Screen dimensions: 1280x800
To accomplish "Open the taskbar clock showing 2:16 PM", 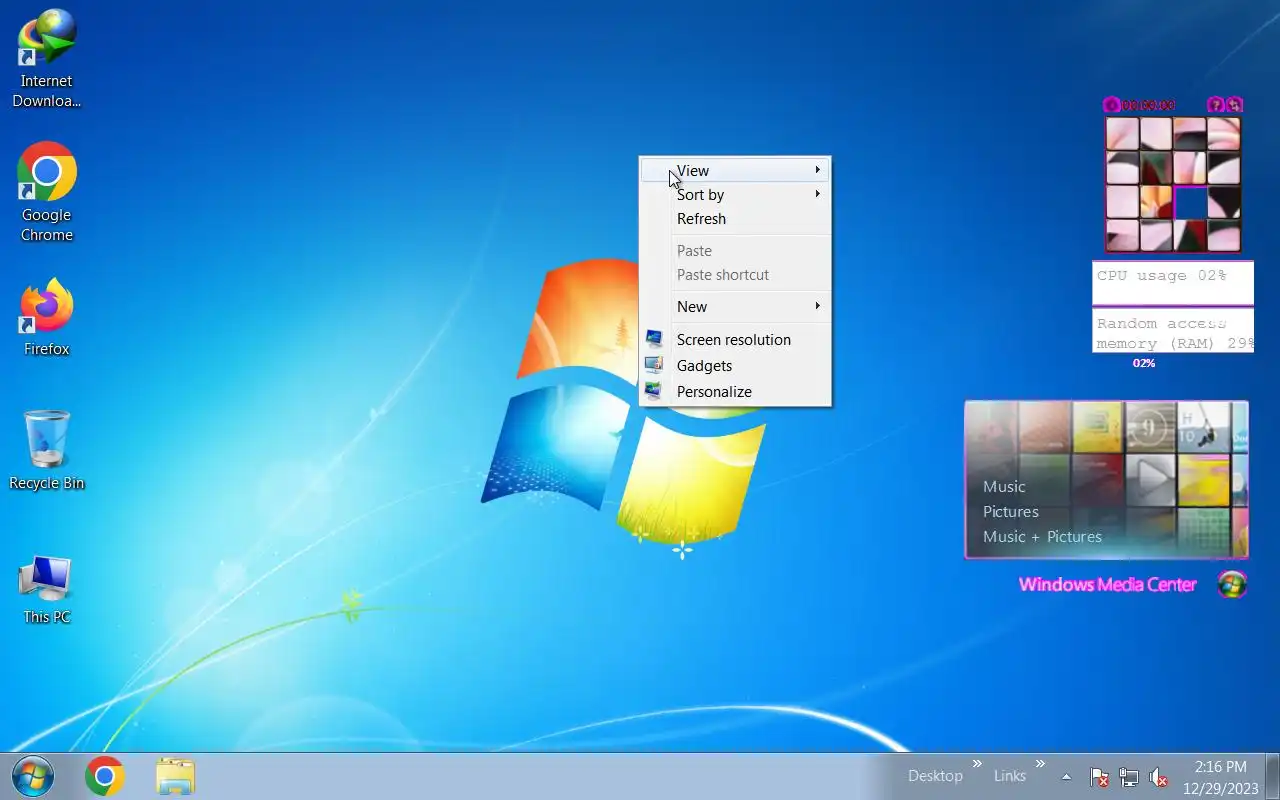I will 1221,777.
